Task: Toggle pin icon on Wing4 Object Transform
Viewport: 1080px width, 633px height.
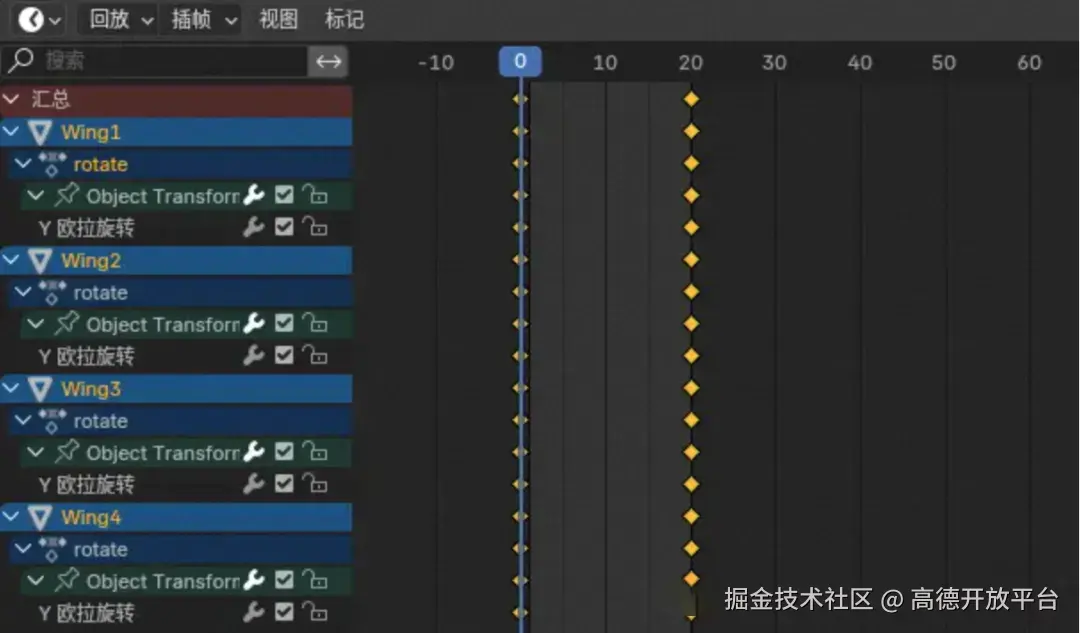Action: (x=66, y=579)
